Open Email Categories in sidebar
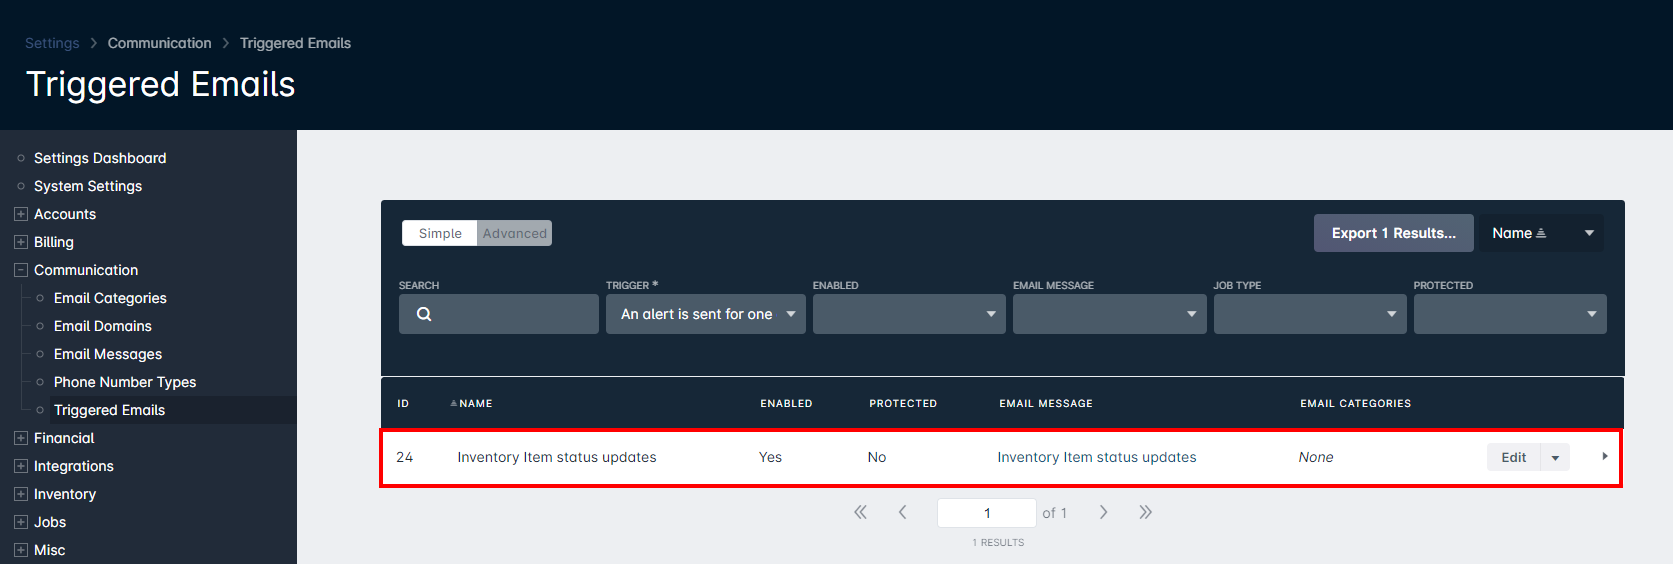Screen dimensions: 1673x564 pos(110,298)
